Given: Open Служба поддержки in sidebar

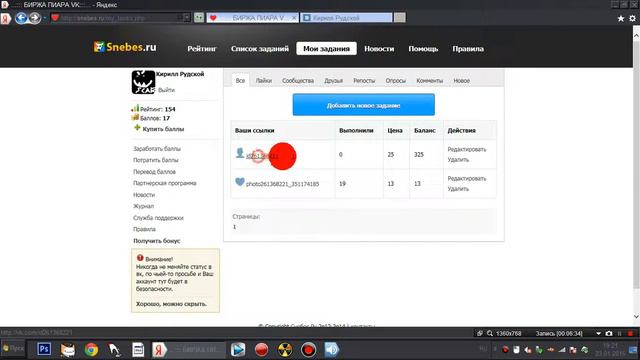Looking at the screenshot, I should [x=158, y=218].
